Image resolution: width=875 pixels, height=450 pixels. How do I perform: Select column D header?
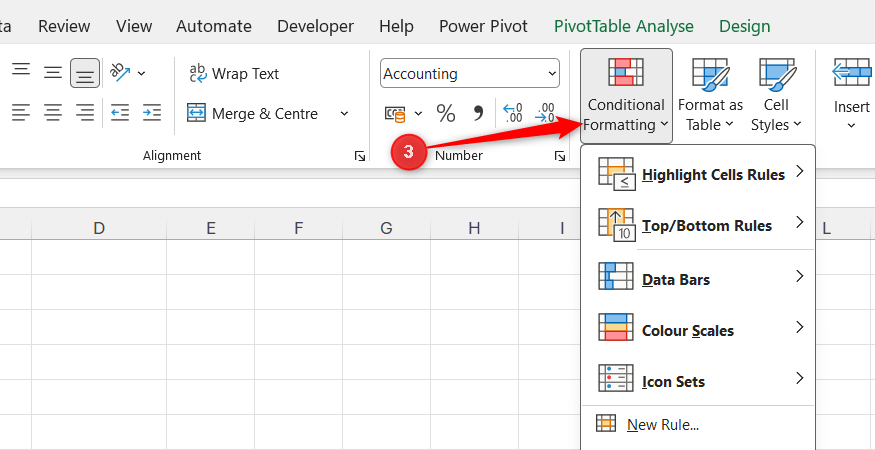(99, 228)
